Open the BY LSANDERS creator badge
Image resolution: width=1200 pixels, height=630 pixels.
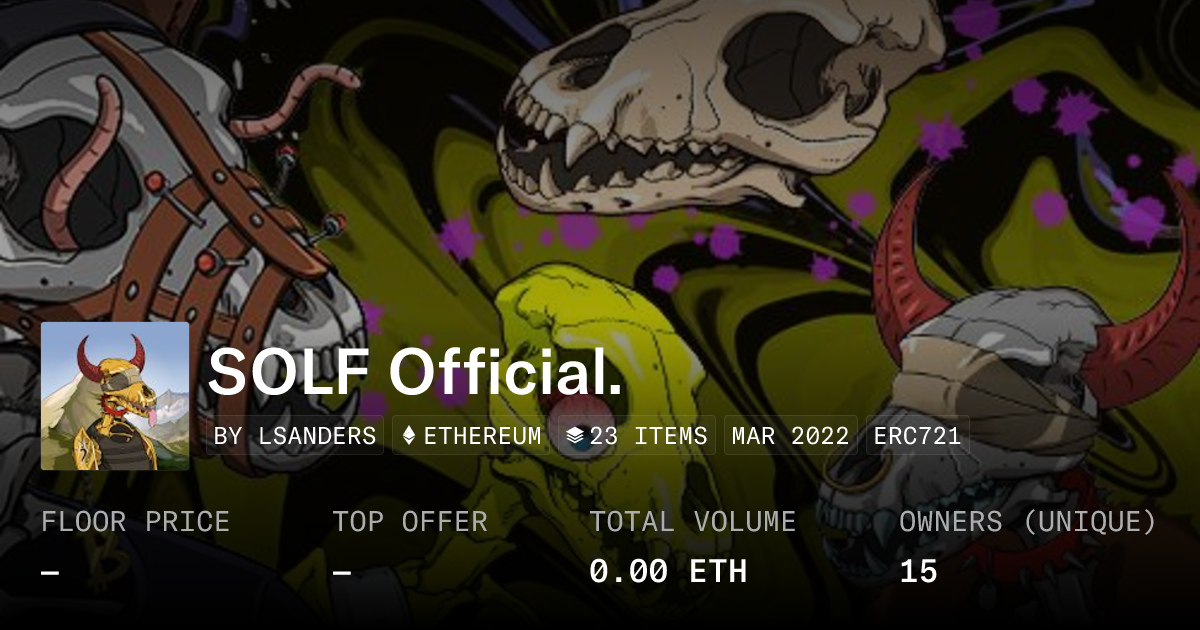[x=295, y=436]
